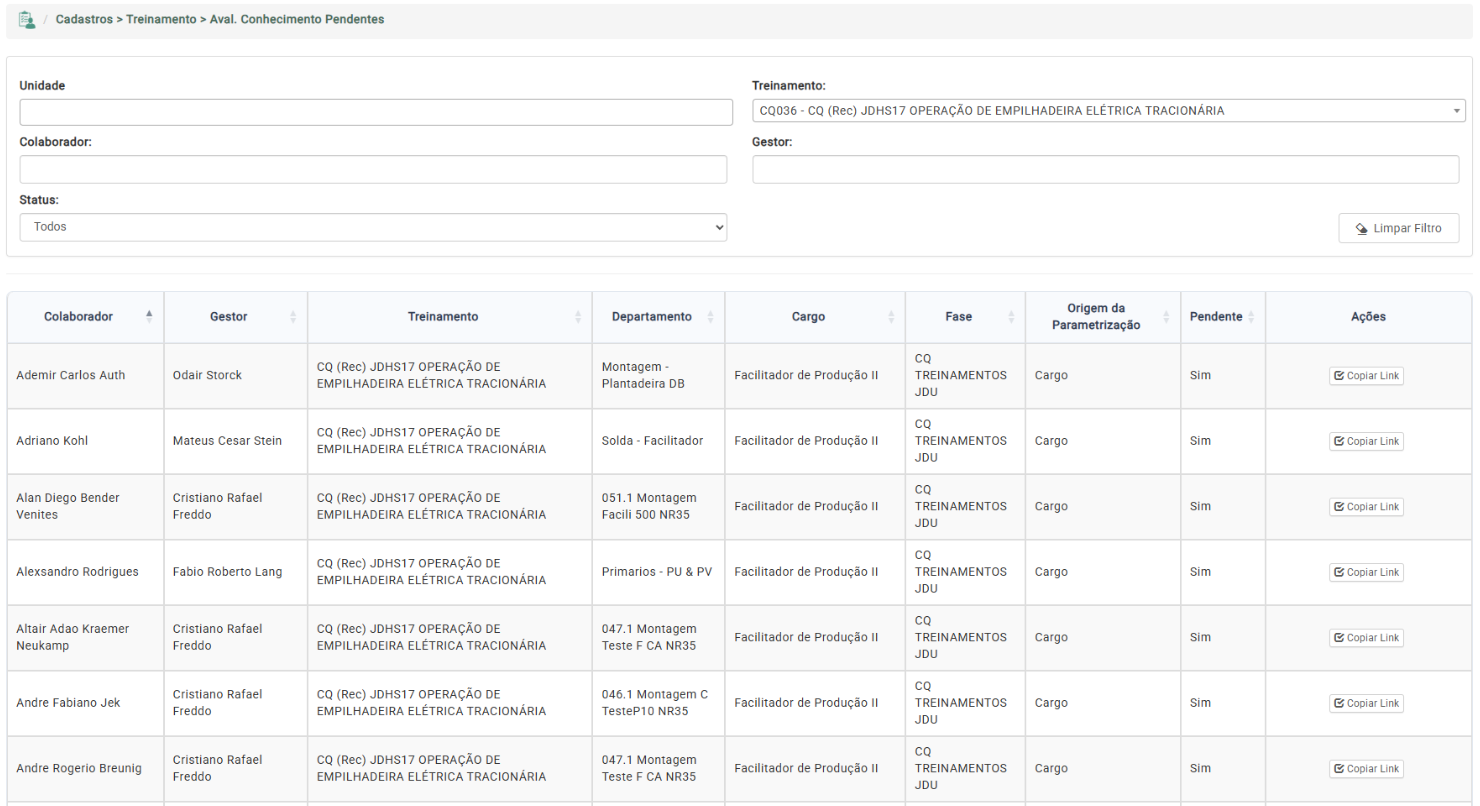Sort by Pendente column sort icon
This screenshot has width=1480, height=806.
[1251, 316]
